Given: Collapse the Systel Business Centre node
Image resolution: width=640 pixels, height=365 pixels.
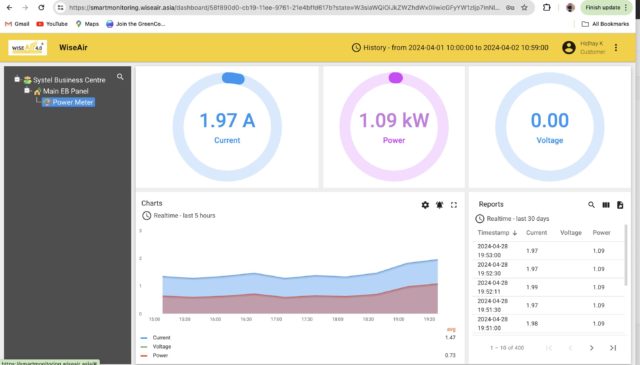Looking at the screenshot, I should point(17,79).
